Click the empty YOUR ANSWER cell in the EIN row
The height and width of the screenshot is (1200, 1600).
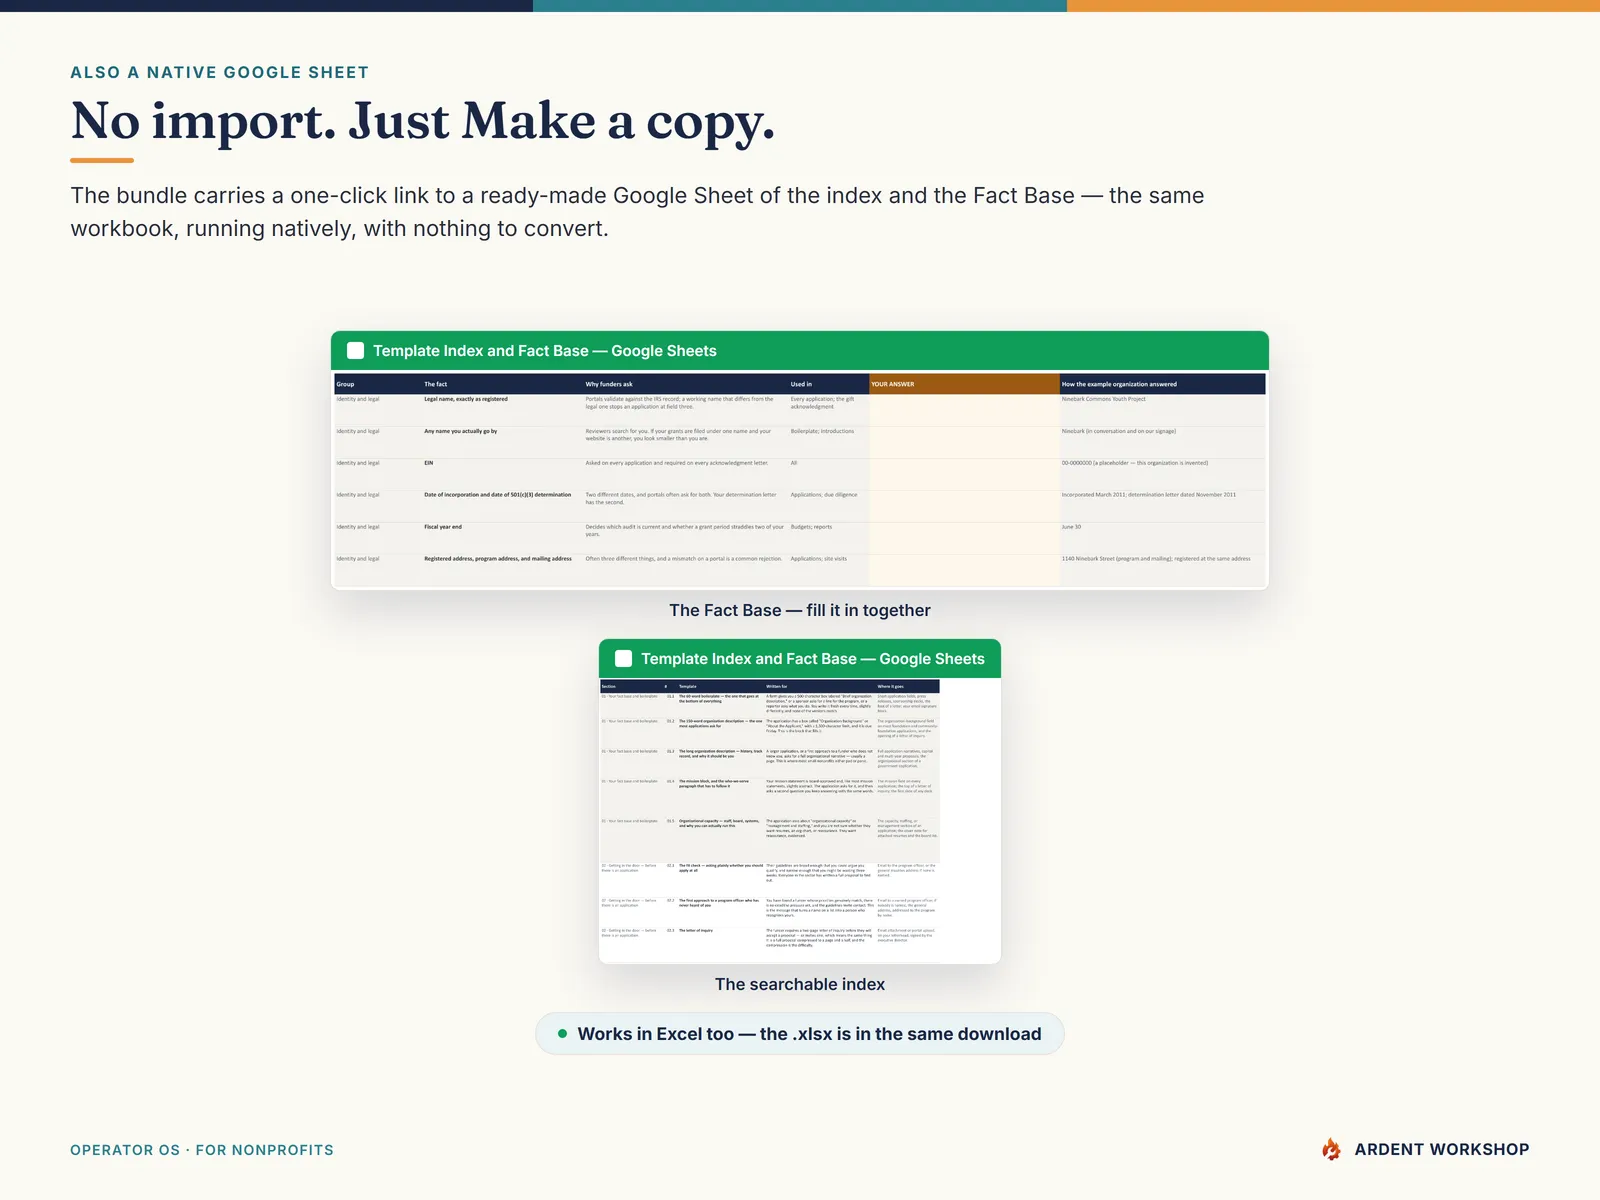964,474
